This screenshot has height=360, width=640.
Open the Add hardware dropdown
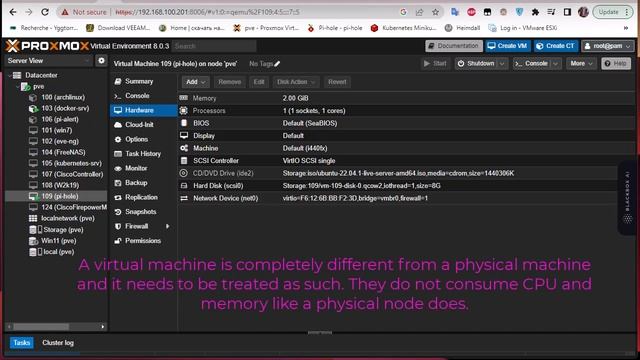[196, 82]
